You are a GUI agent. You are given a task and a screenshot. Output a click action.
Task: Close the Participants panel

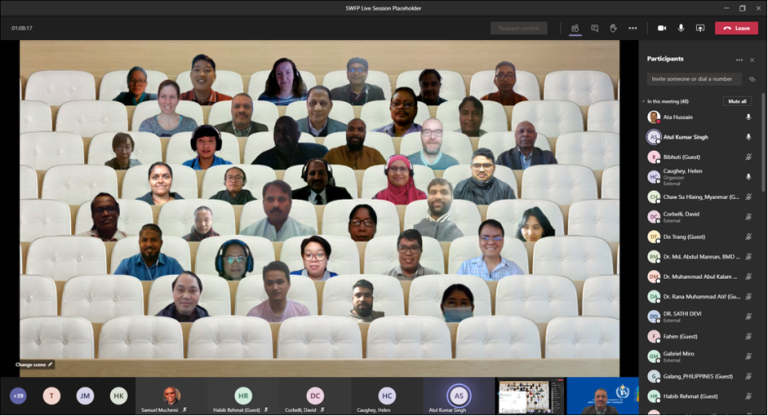point(752,60)
